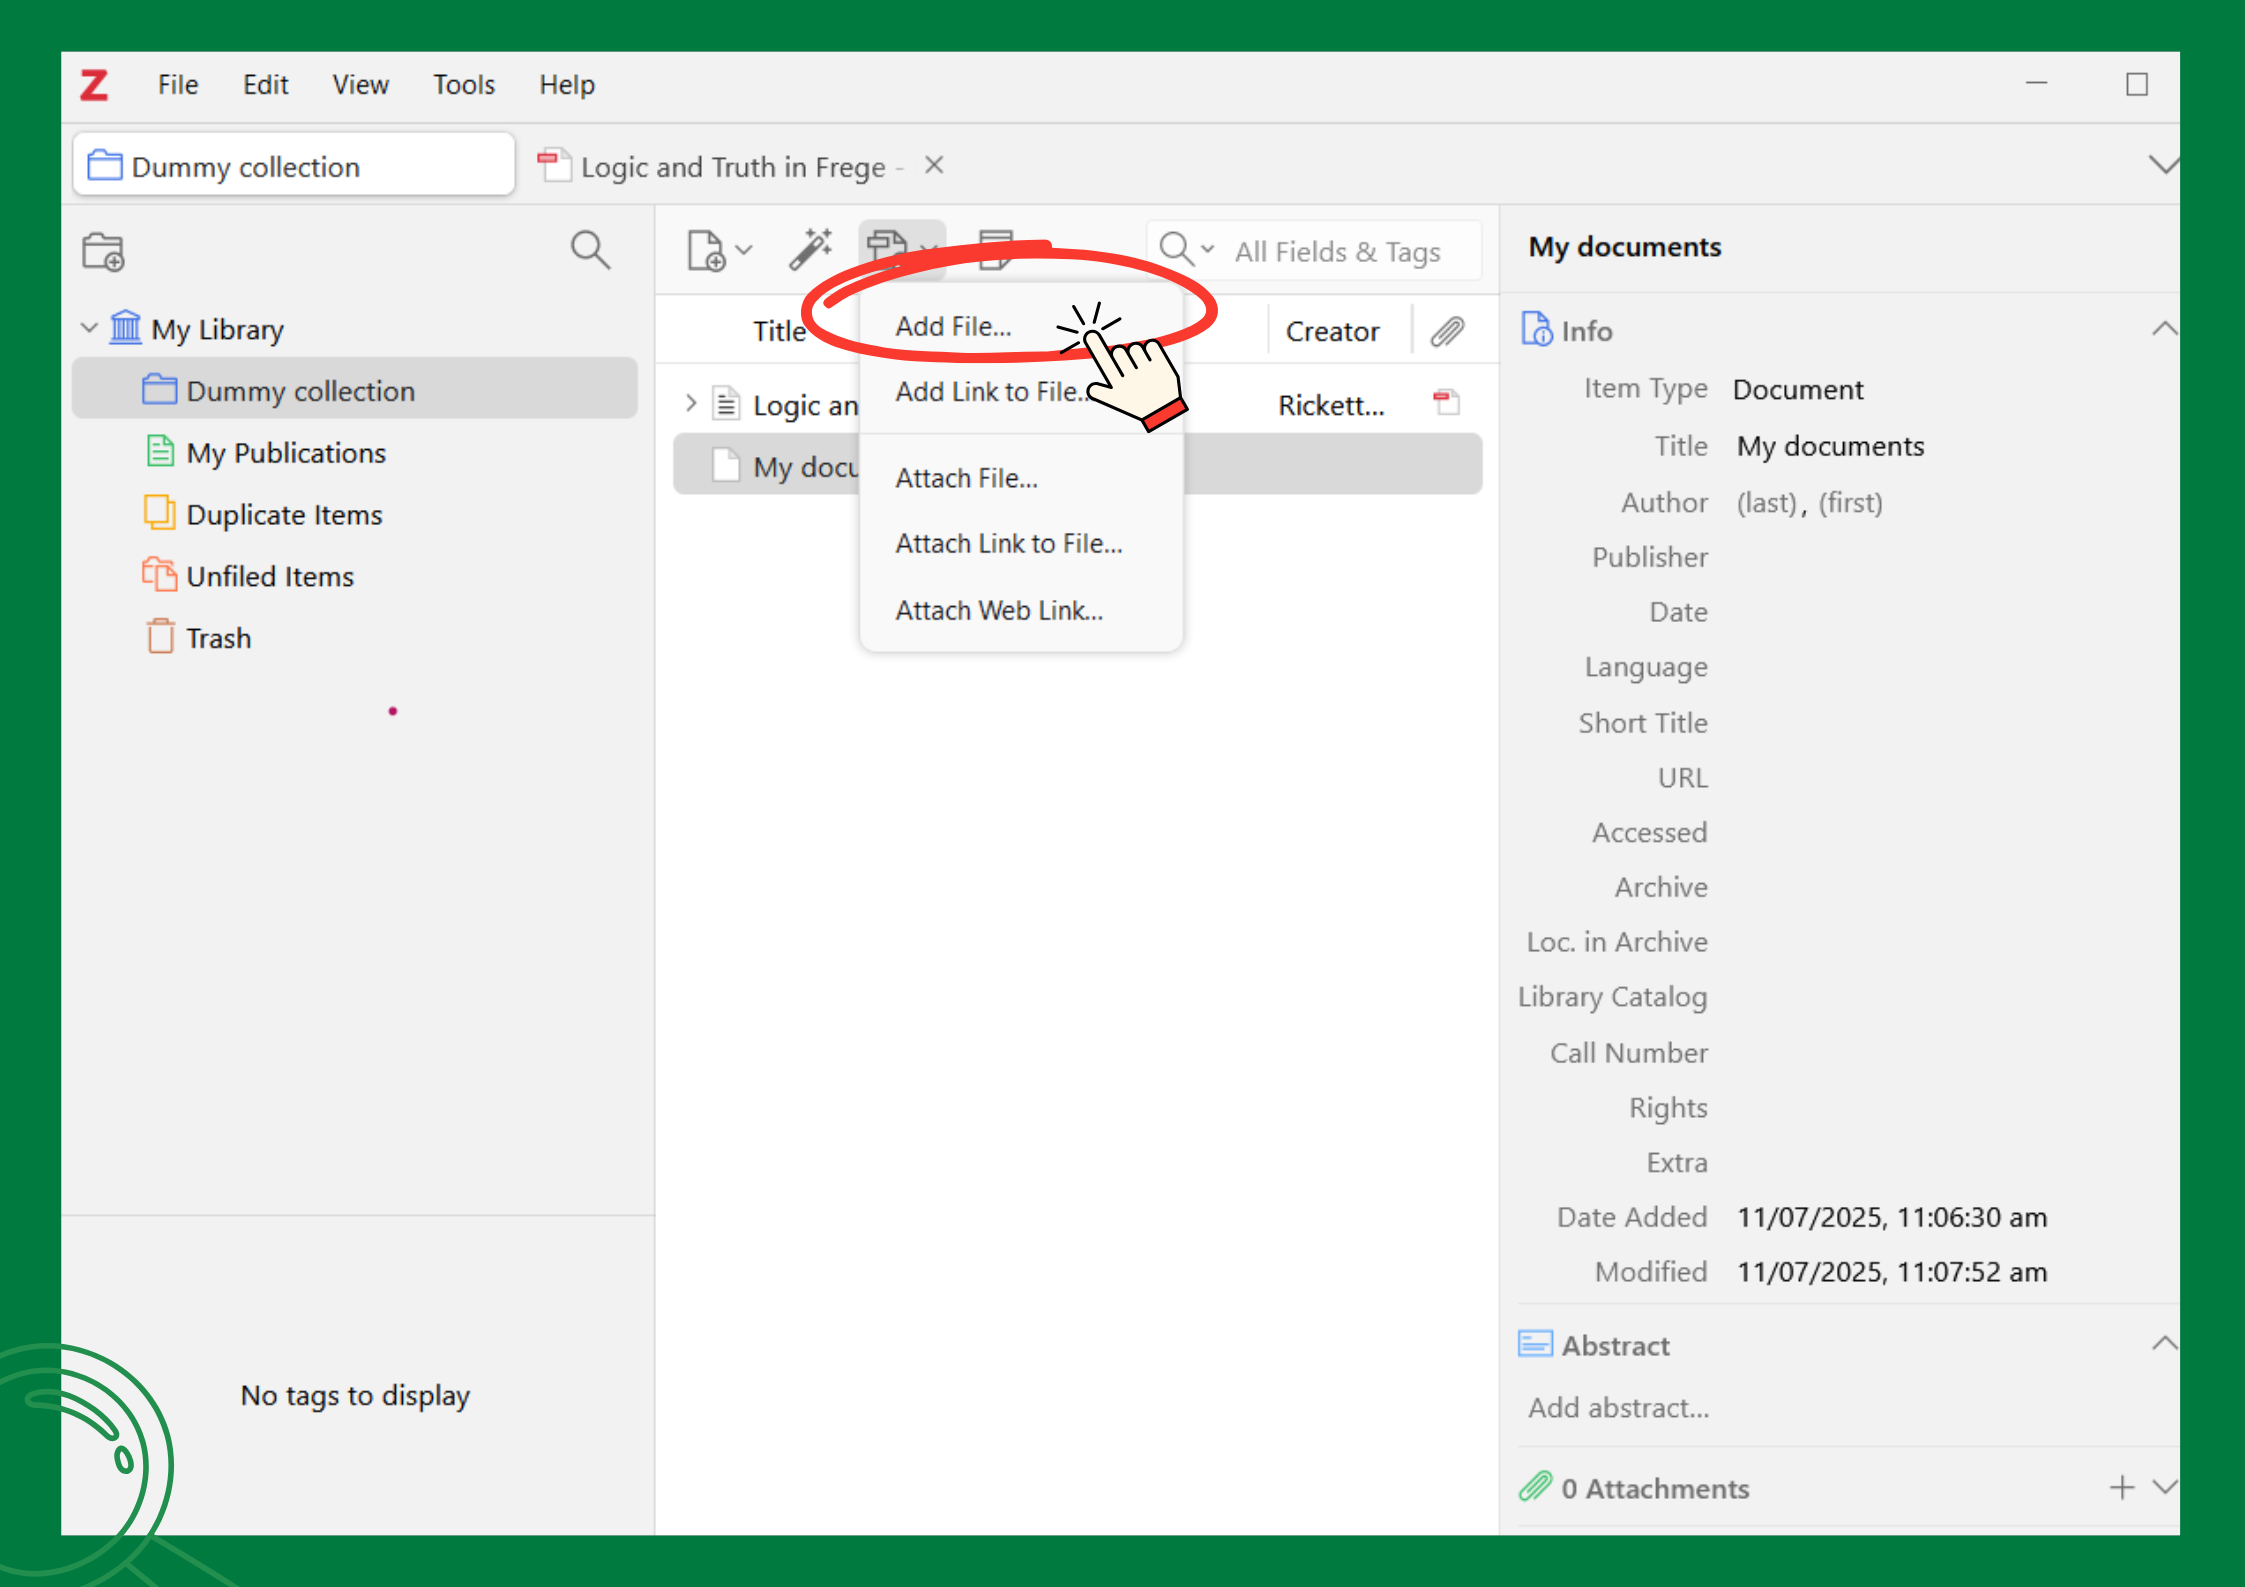2245x1587 pixels.
Task: Expand the Logic an... item row
Action: click(690, 403)
